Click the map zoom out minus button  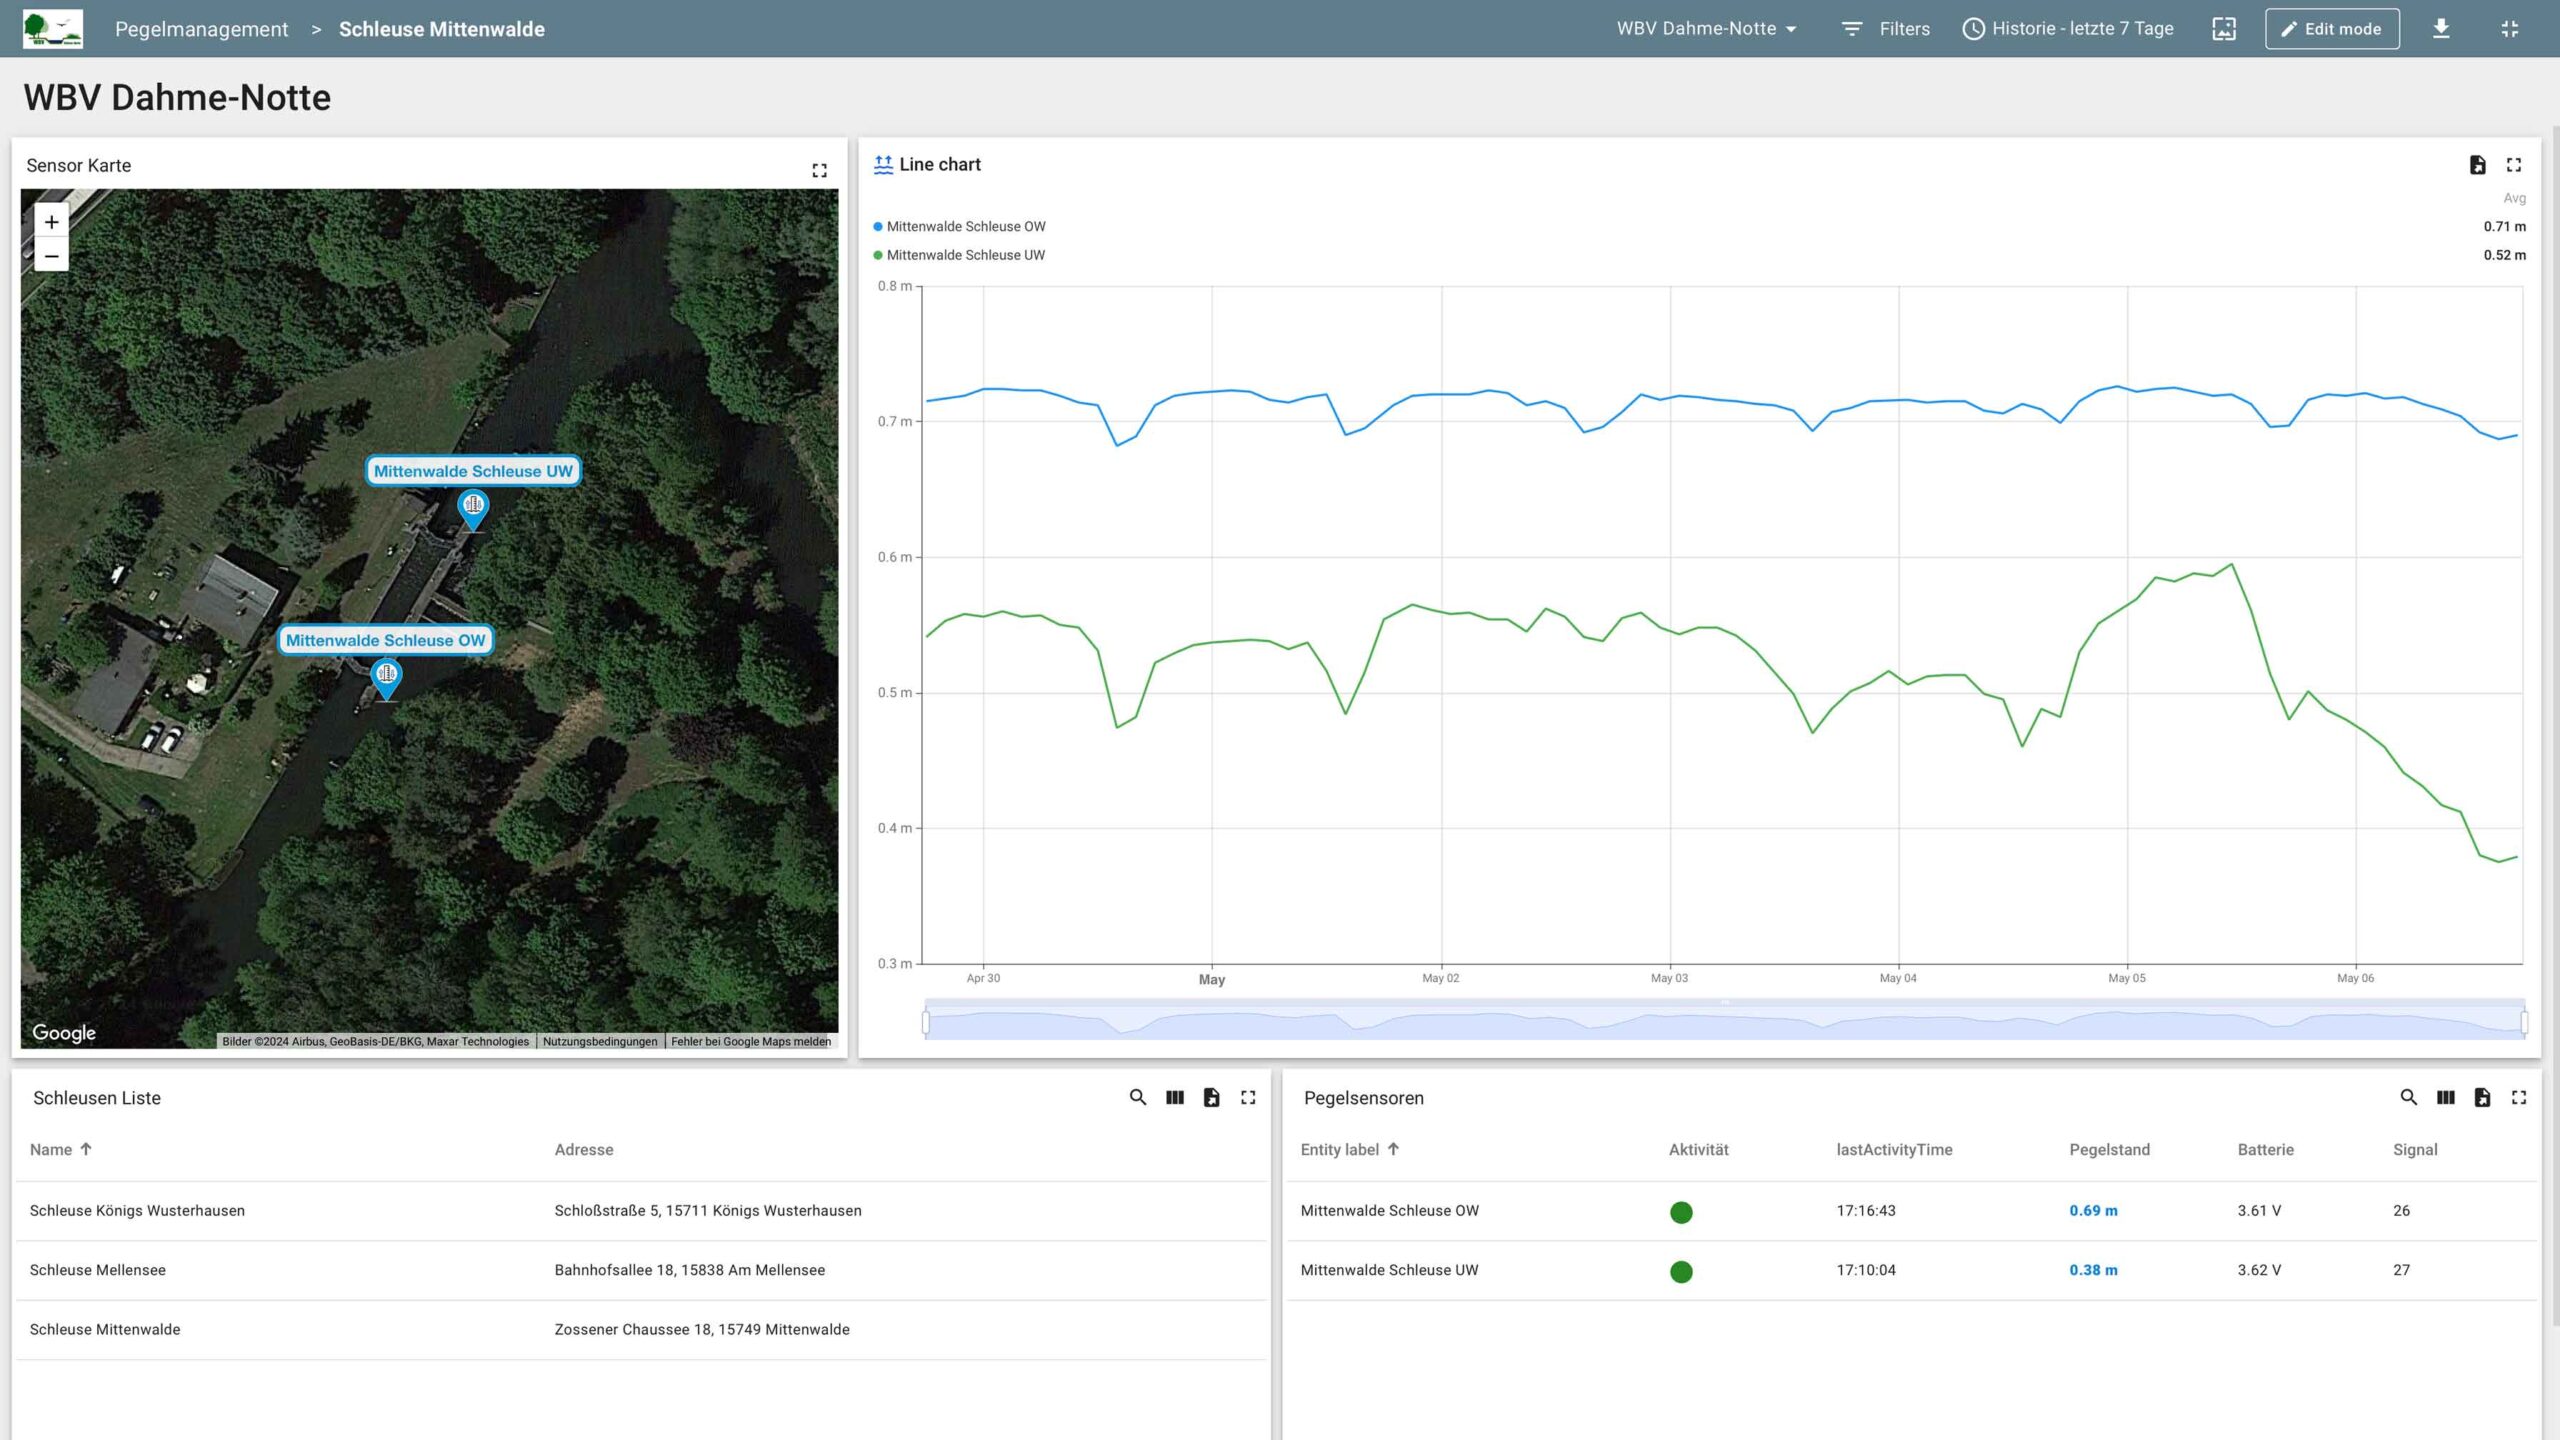(x=51, y=256)
